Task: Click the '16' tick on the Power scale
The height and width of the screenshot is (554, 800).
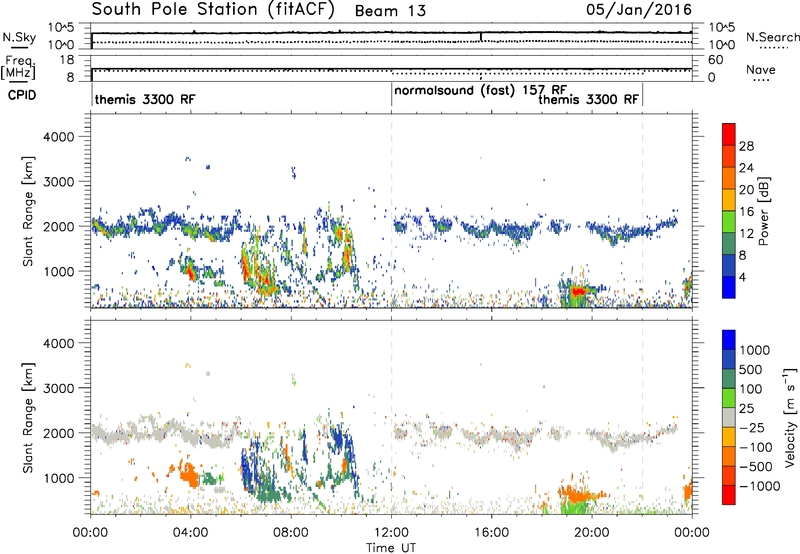Action: [x=746, y=212]
